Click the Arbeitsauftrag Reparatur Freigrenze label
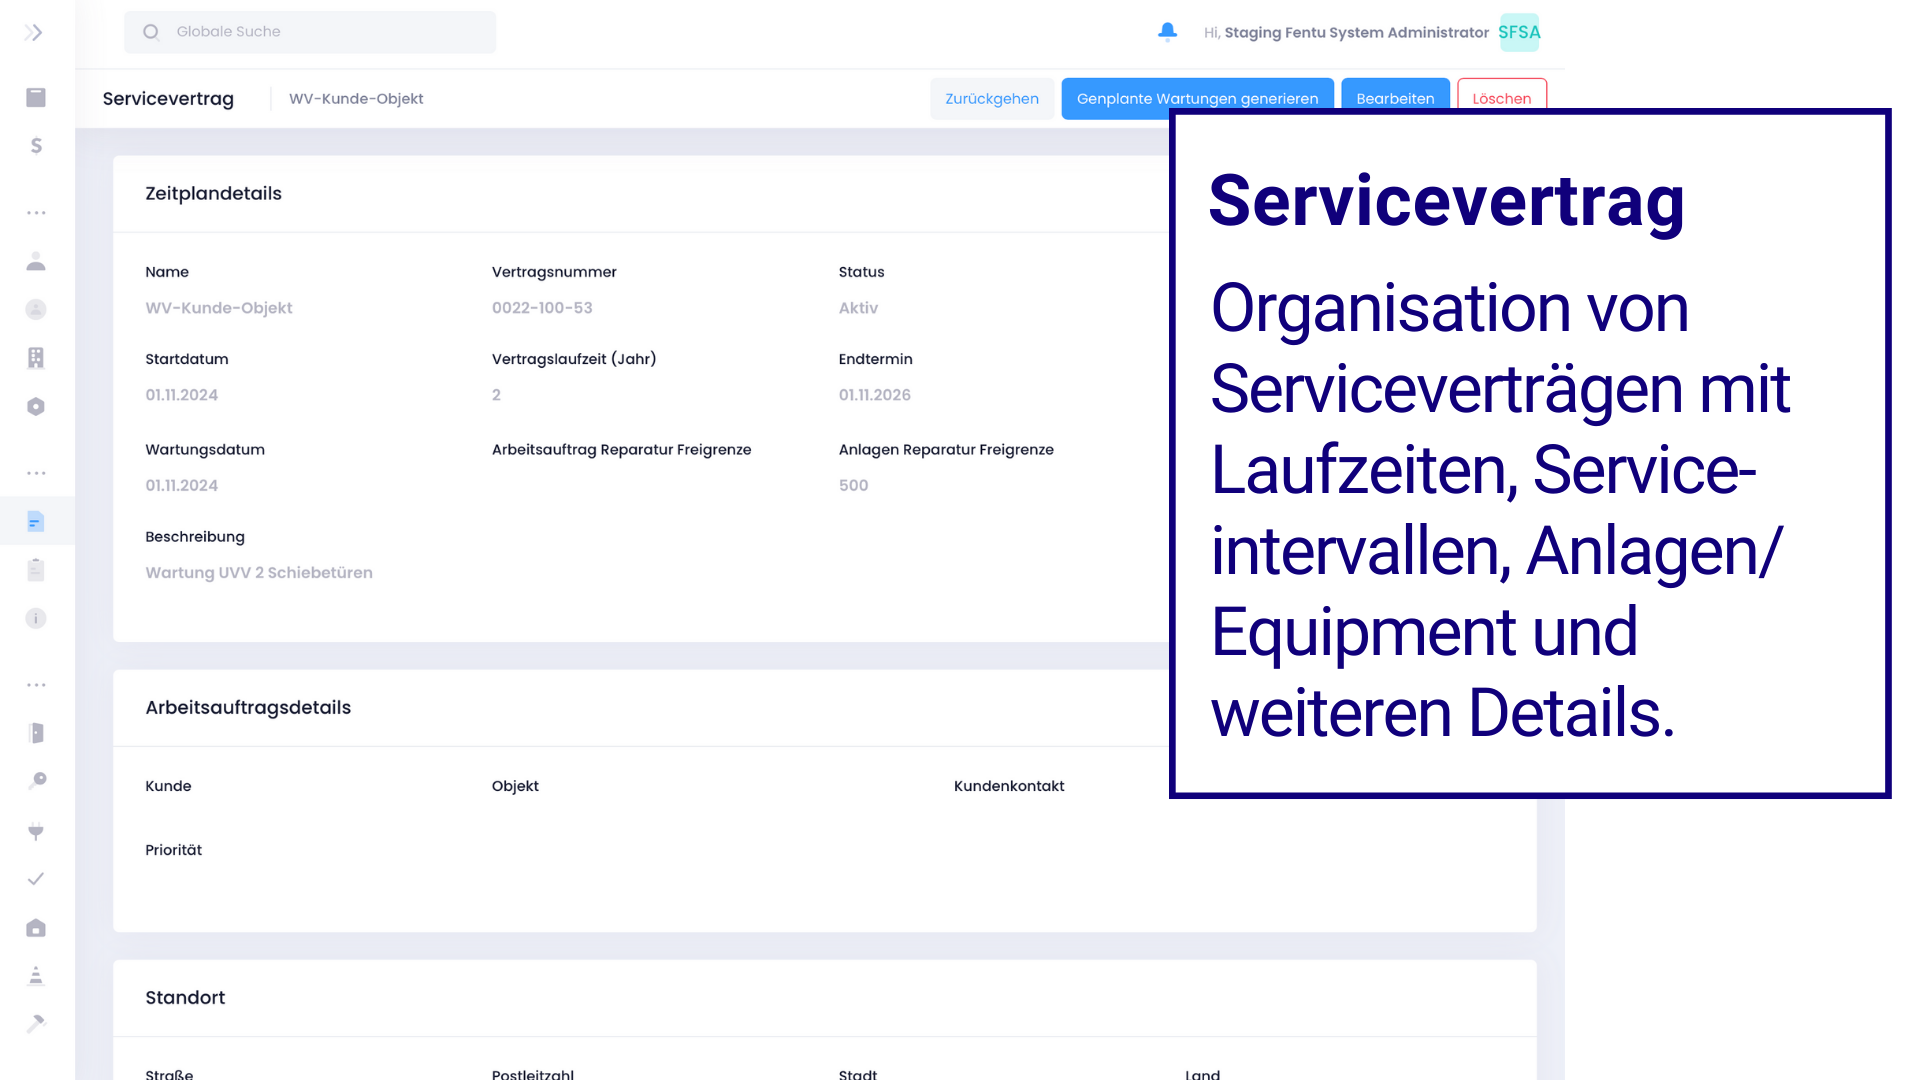The height and width of the screenshot is (1080, 1920). coord(621,450)
